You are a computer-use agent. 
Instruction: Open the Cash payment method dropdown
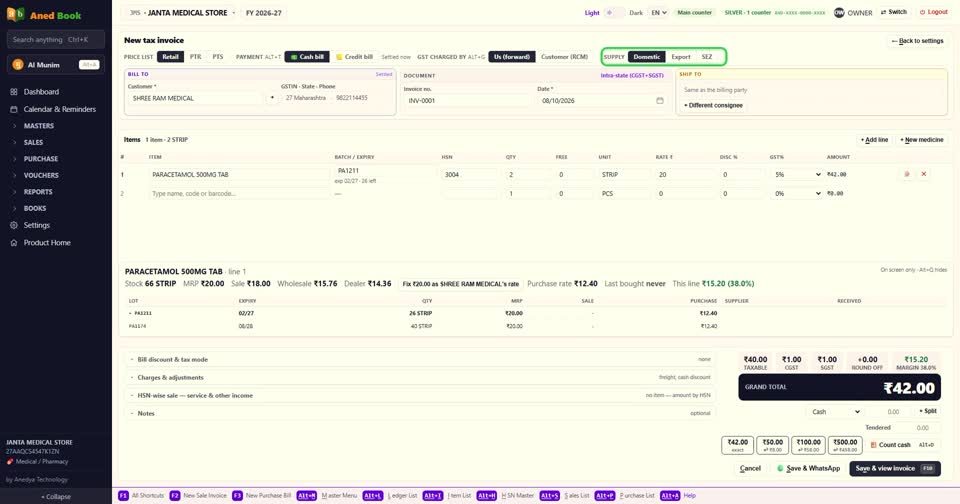835,412
